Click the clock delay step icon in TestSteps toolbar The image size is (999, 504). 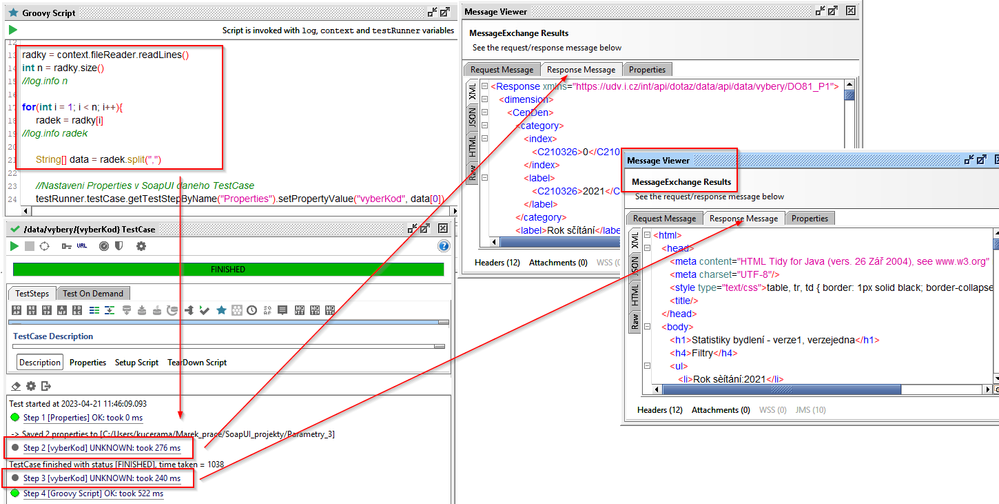point(252,311)
